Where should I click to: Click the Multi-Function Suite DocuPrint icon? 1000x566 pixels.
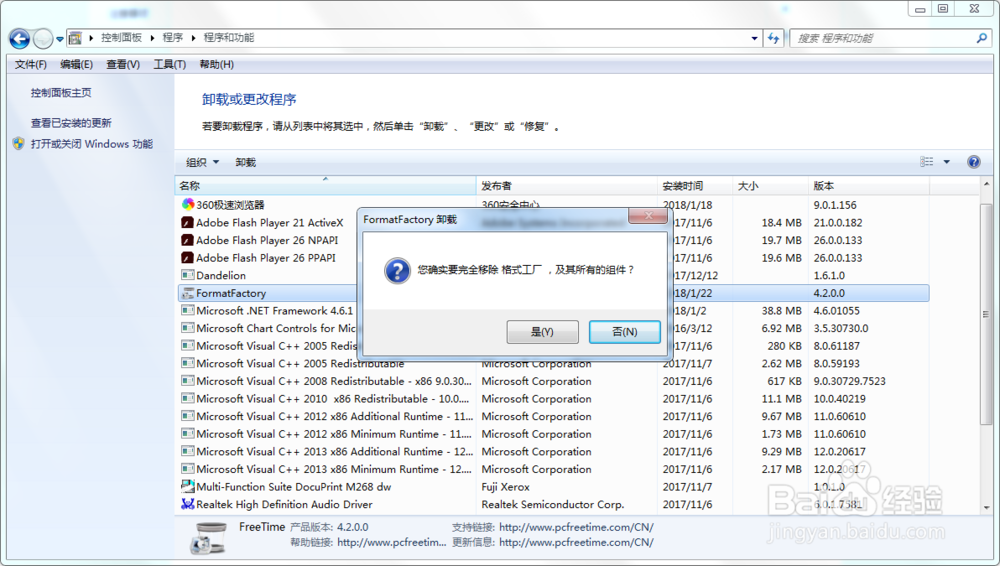(188, 486)
